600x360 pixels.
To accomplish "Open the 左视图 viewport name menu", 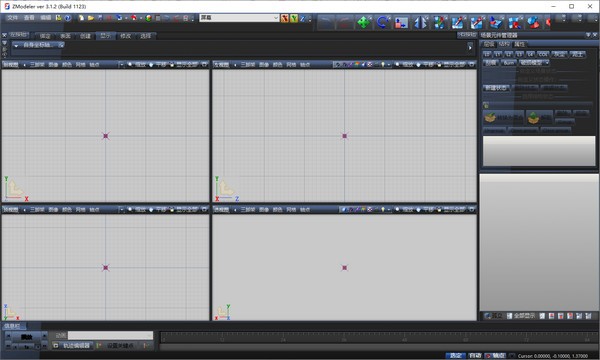I will pos(221,65).
